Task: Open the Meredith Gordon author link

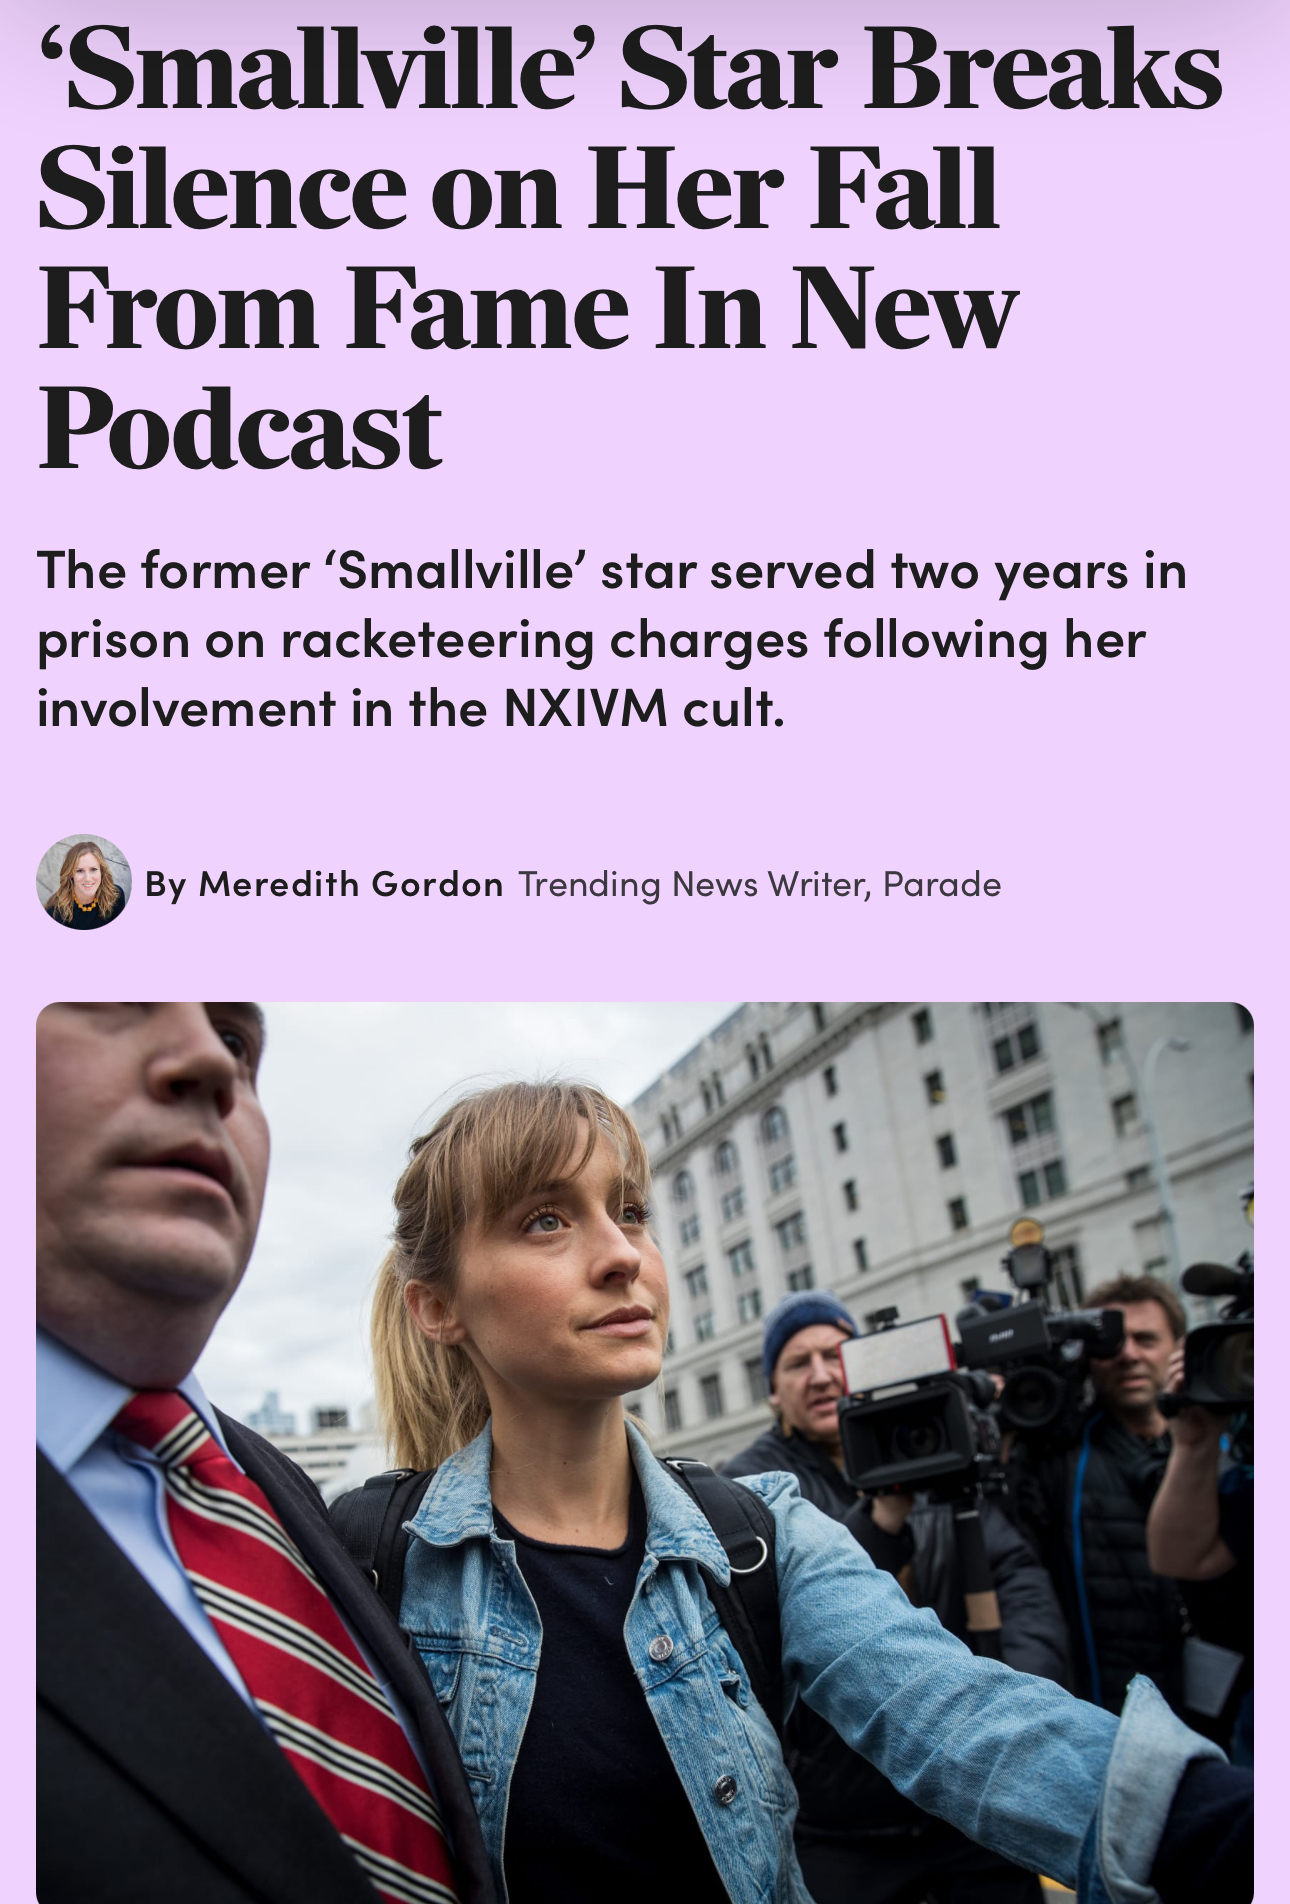Action: [351, 884]
